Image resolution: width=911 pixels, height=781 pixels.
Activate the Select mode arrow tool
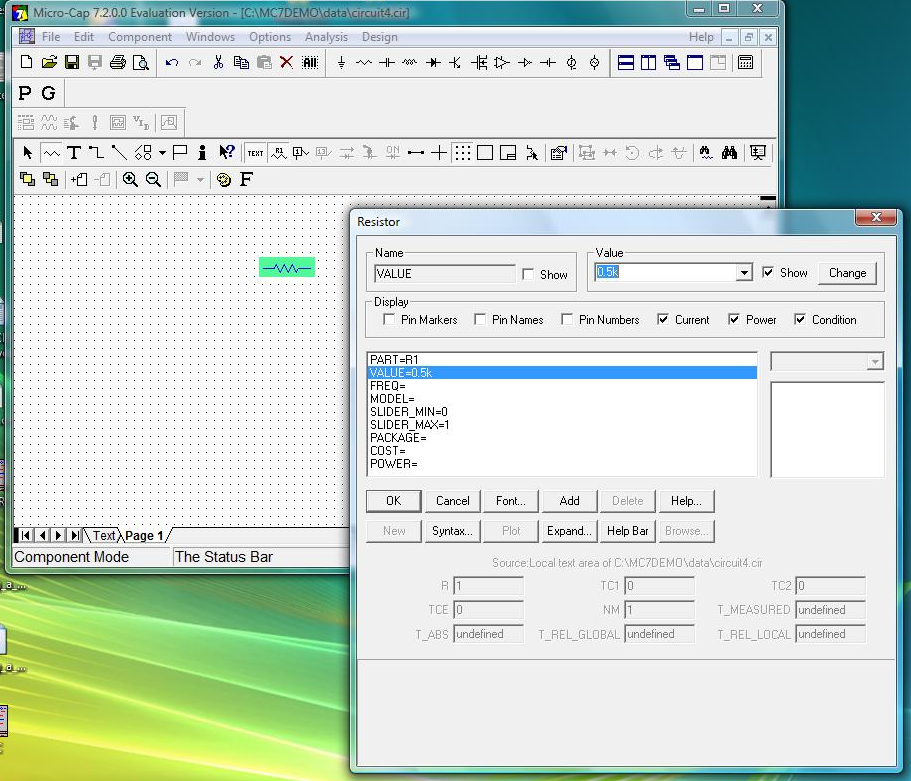click(x=27, y=153)
